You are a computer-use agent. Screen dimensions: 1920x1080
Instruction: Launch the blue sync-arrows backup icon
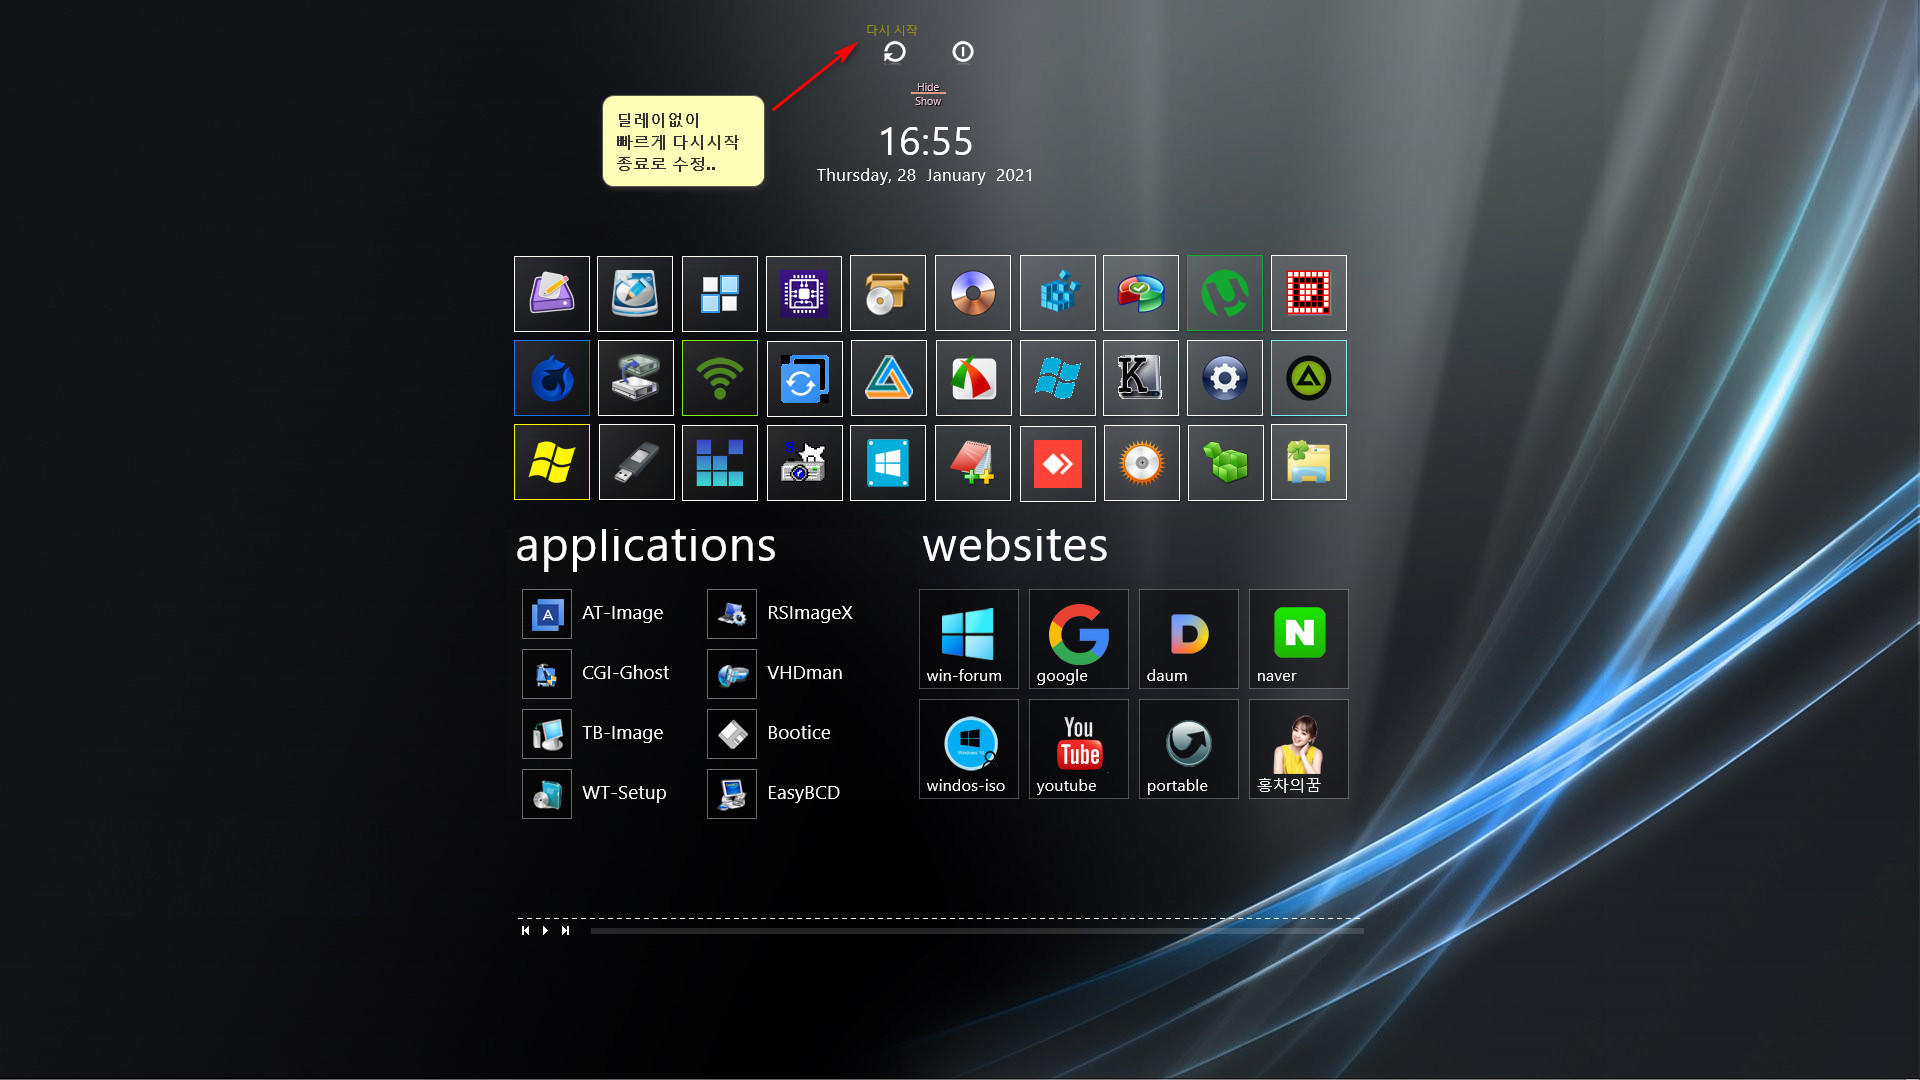pos(805,378)
